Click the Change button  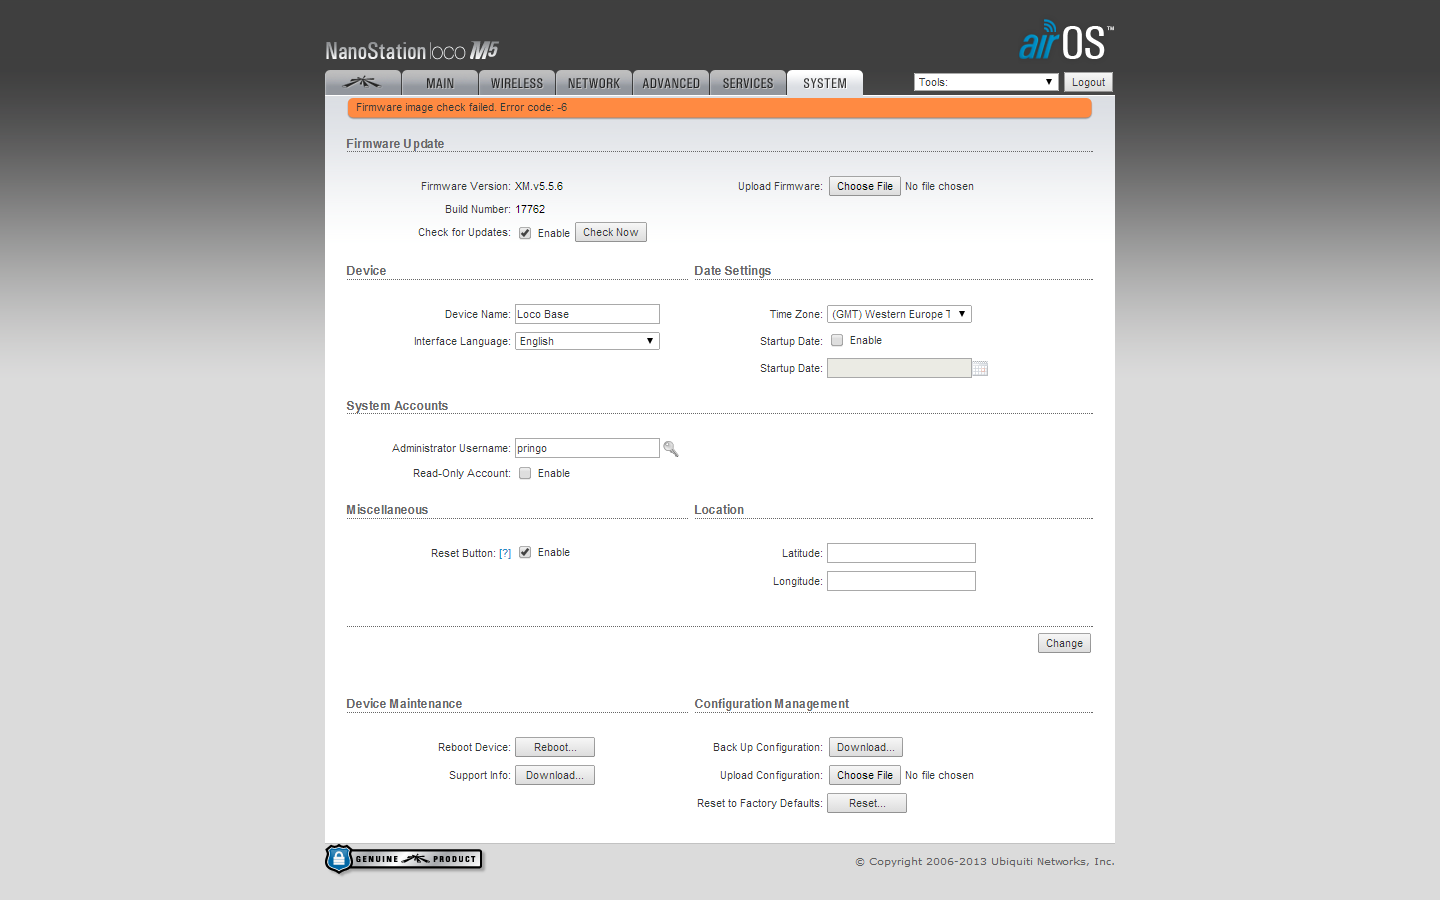(1064, 643)
